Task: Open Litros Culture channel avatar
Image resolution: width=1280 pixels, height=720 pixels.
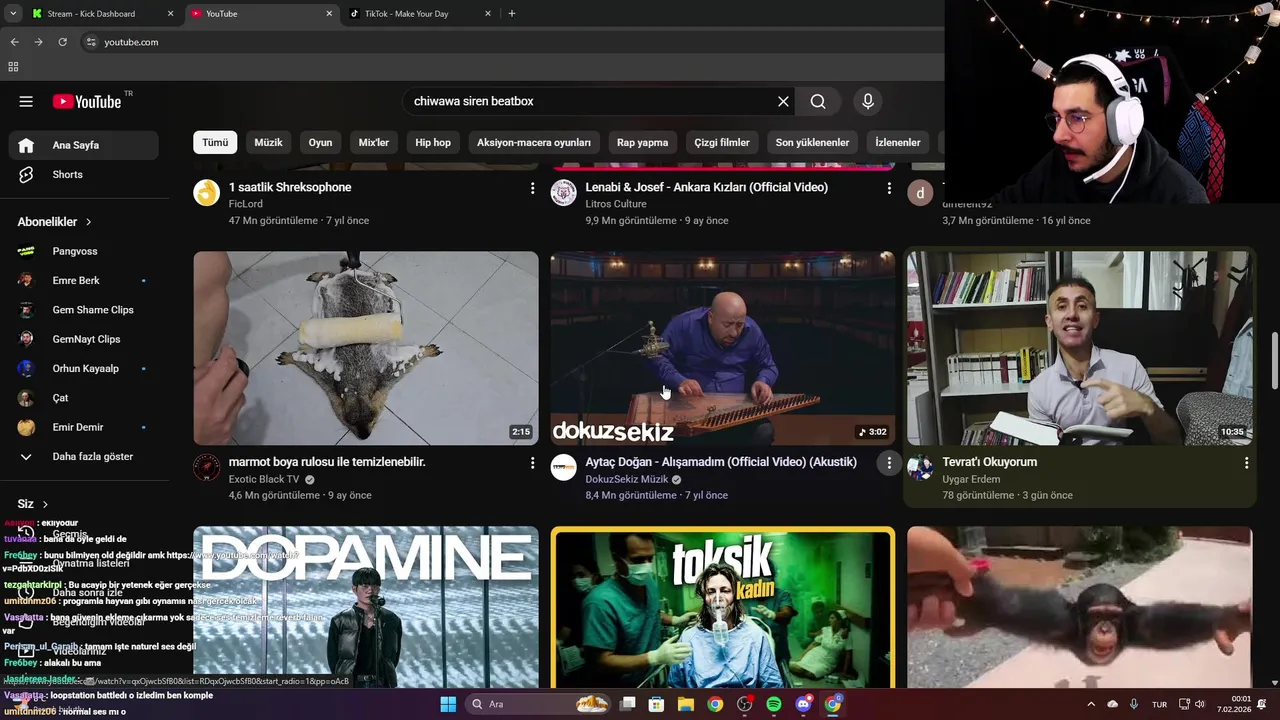Action: 564,192
